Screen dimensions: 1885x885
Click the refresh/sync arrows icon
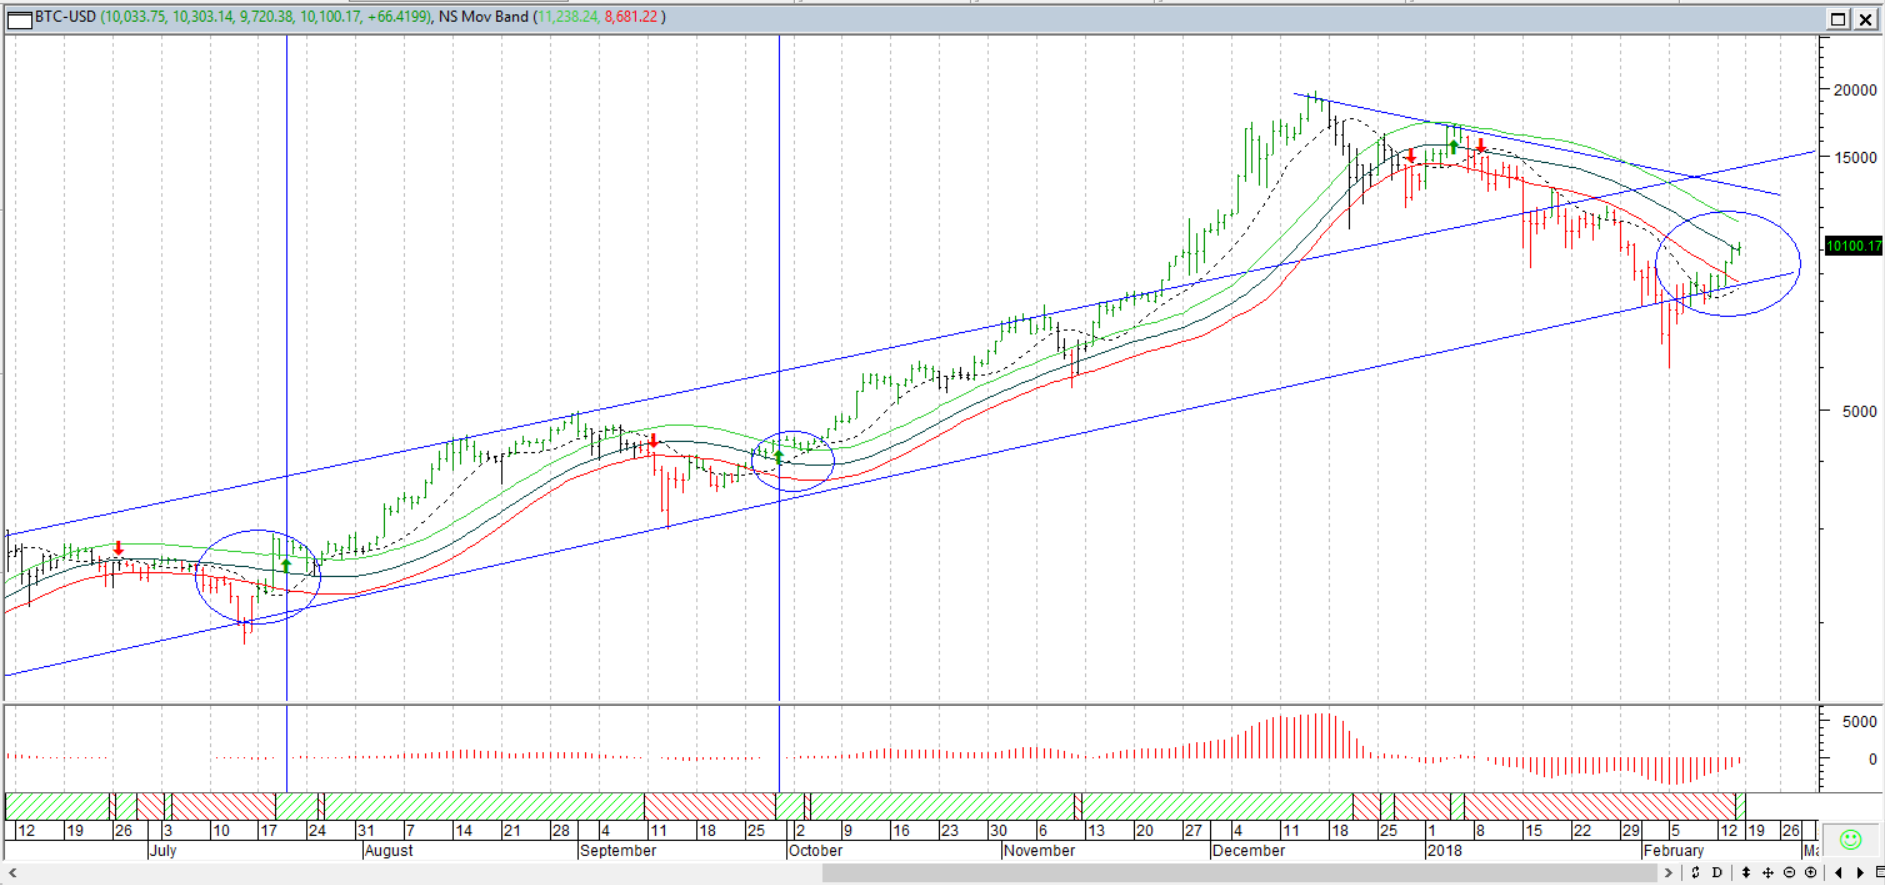click(1695, 873)
